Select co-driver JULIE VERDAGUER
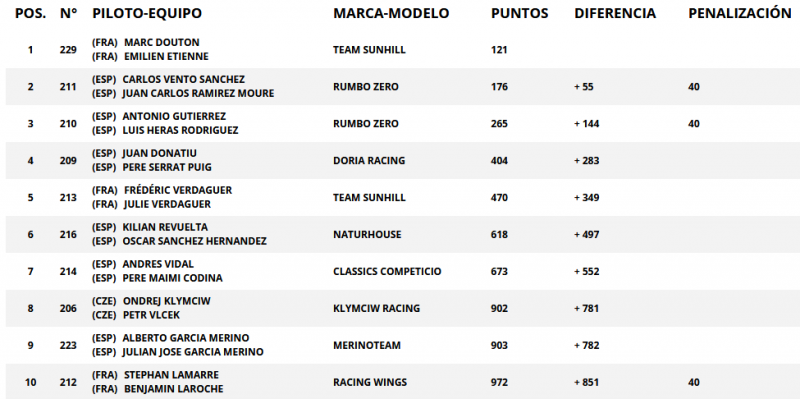The image size is (800, 399). point(167,204)
